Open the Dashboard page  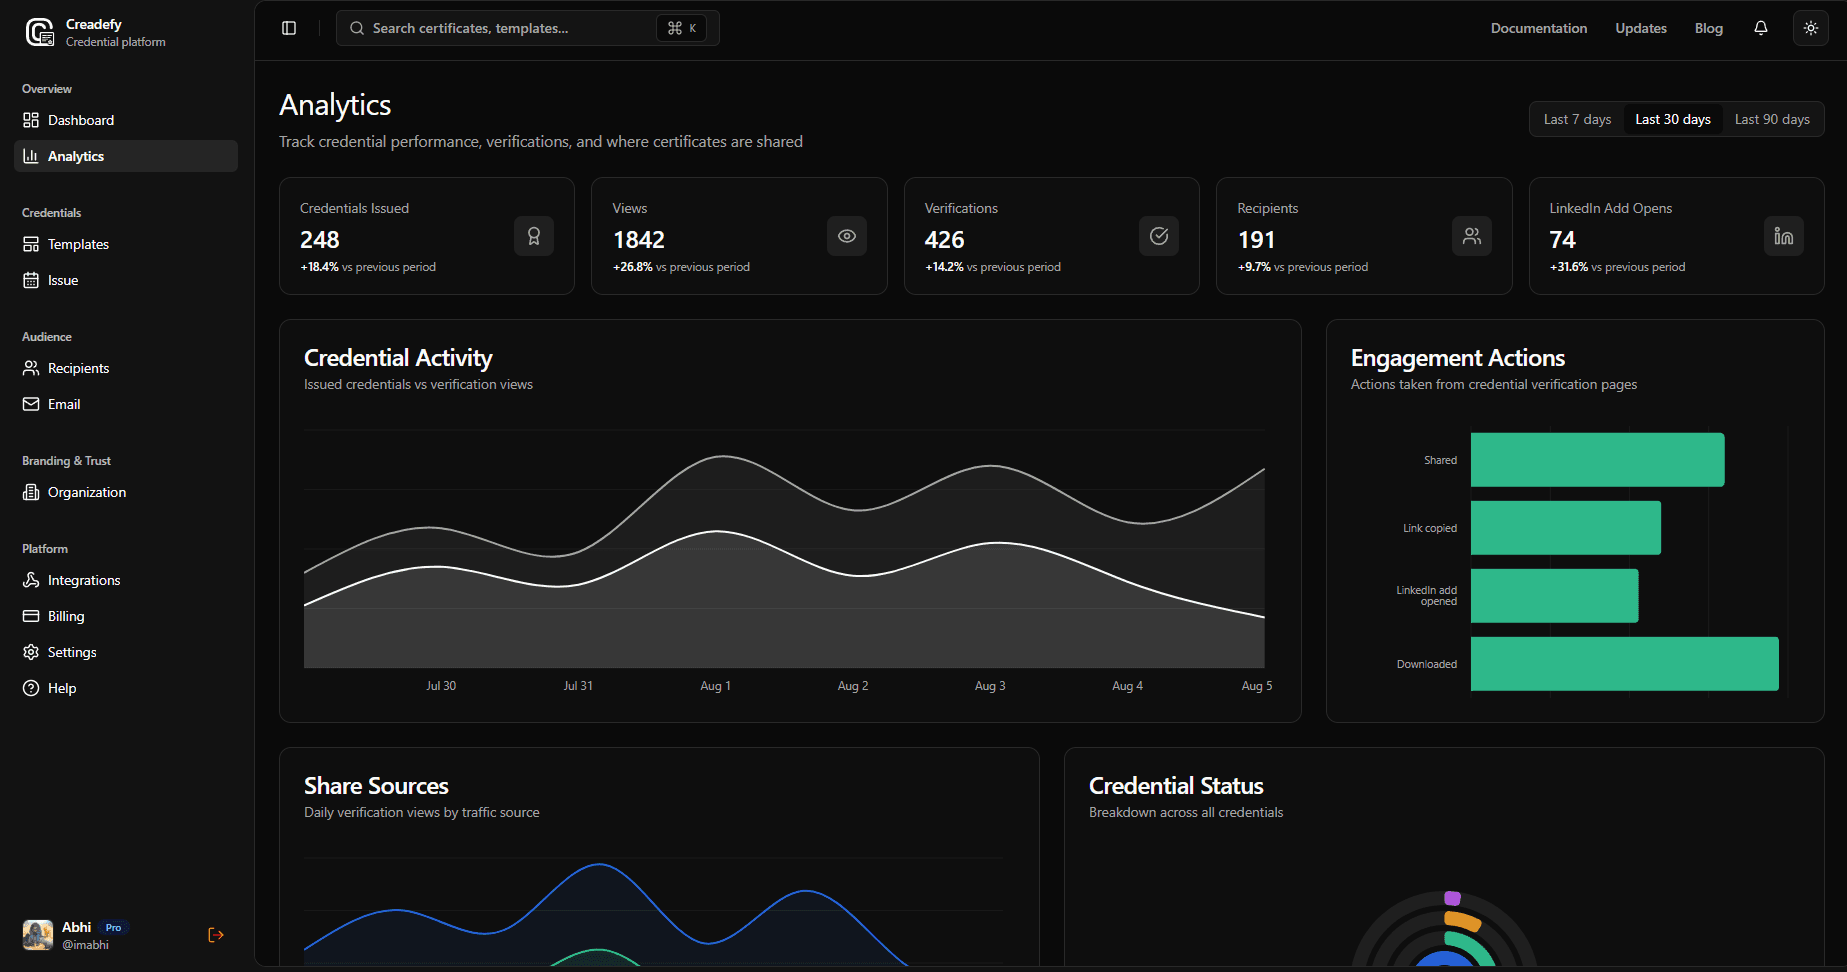126,120
